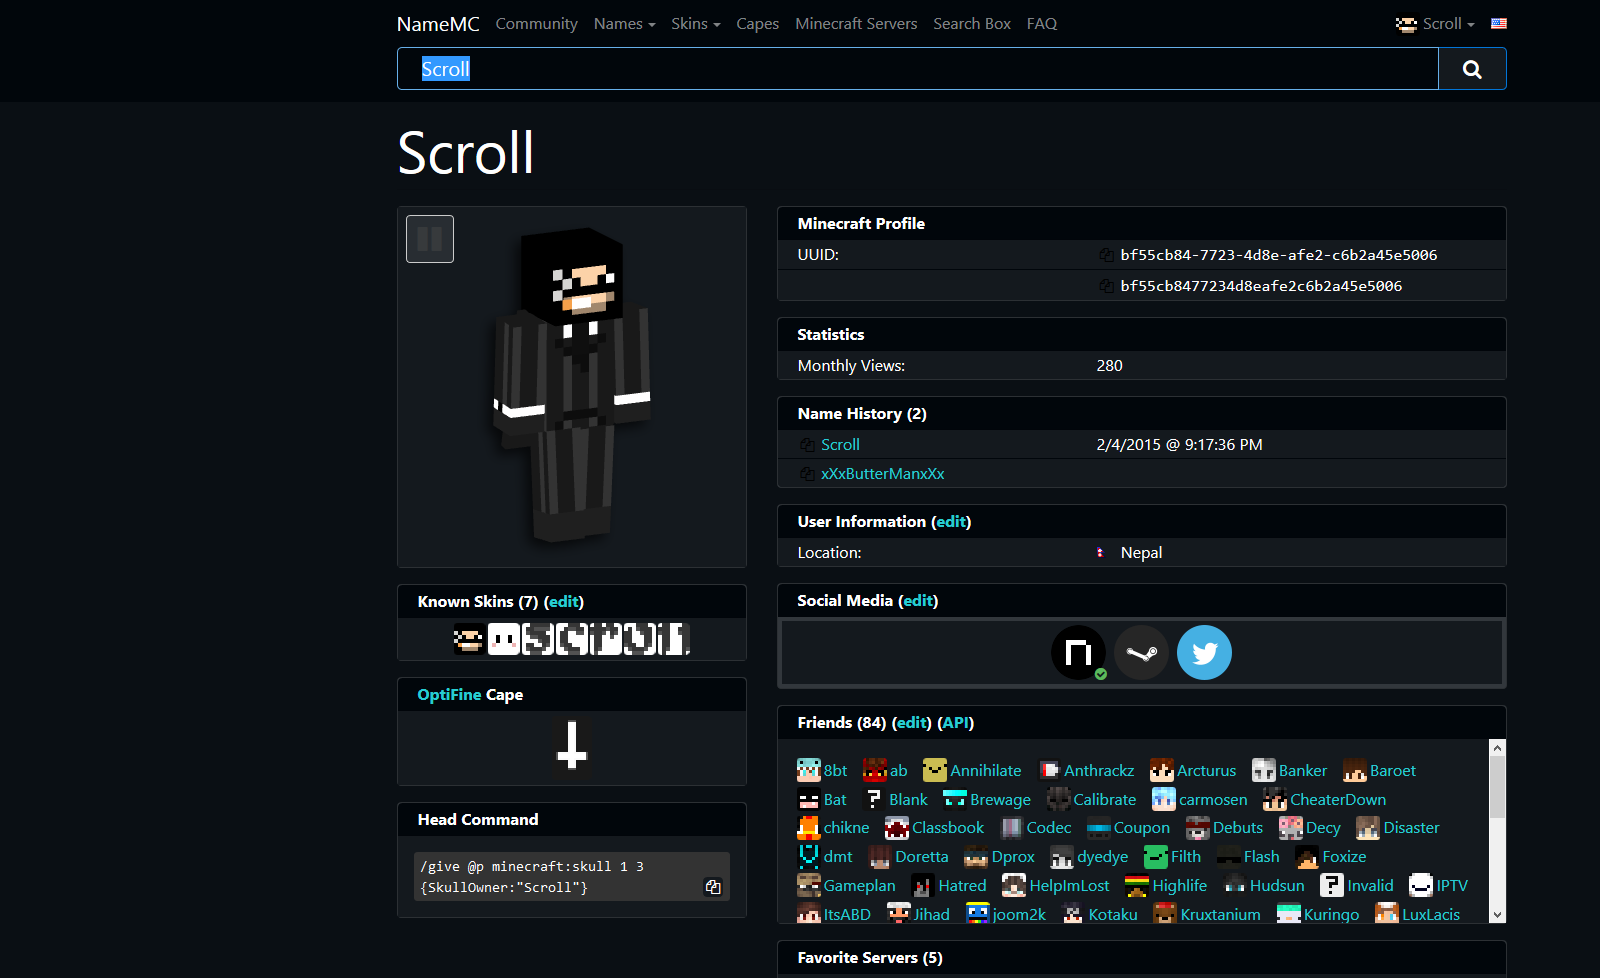Open friend Arcturus profile link
Viewport: 1600px width, 978px height.
(1206, 770)
